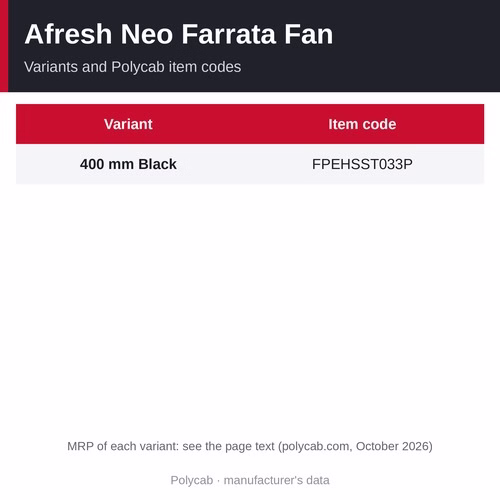The height and width of the screenshot is (500, 500).
Task: Click the 400 mm text in the row
Action: tap(107, 164)
